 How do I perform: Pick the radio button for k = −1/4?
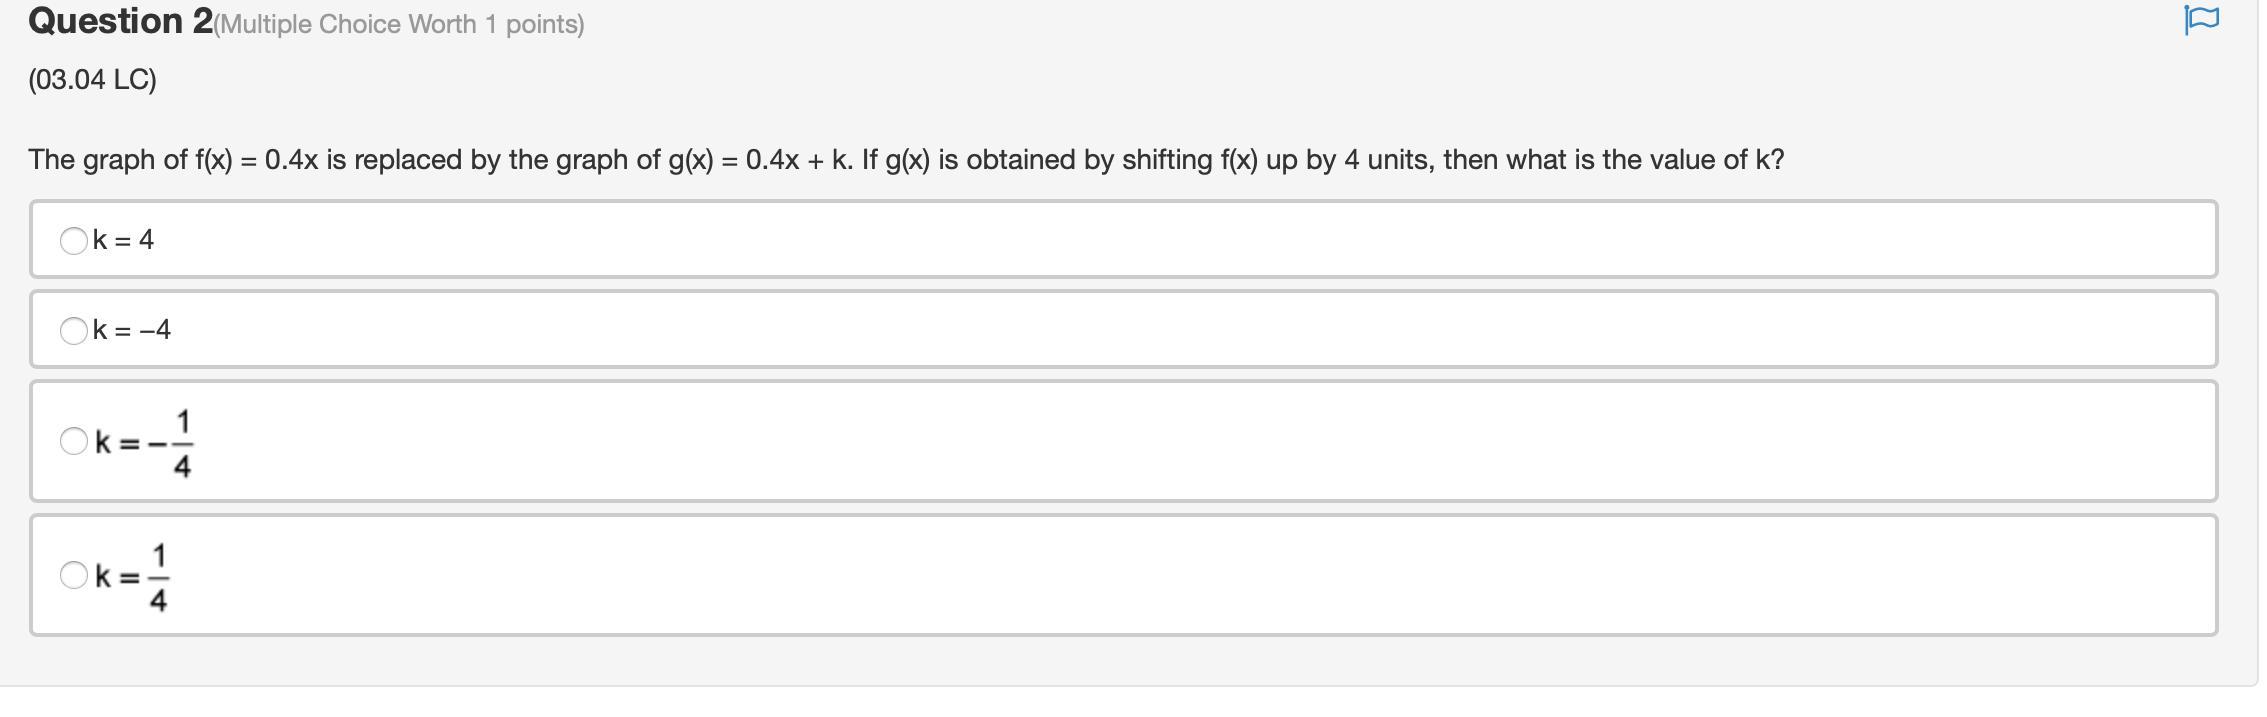tap(73, 441)
